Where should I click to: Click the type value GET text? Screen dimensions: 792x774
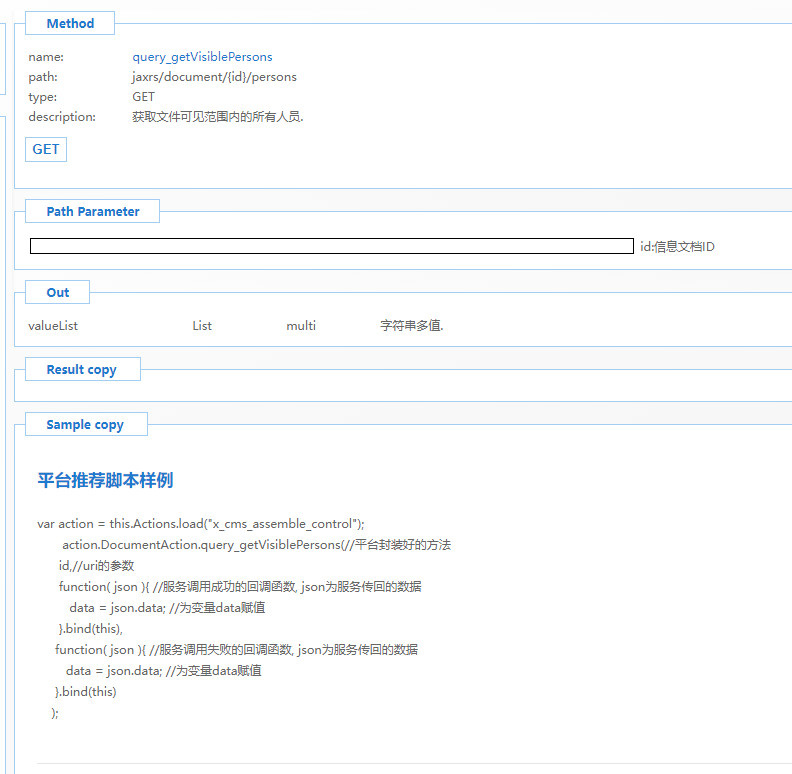click(143, 96)
